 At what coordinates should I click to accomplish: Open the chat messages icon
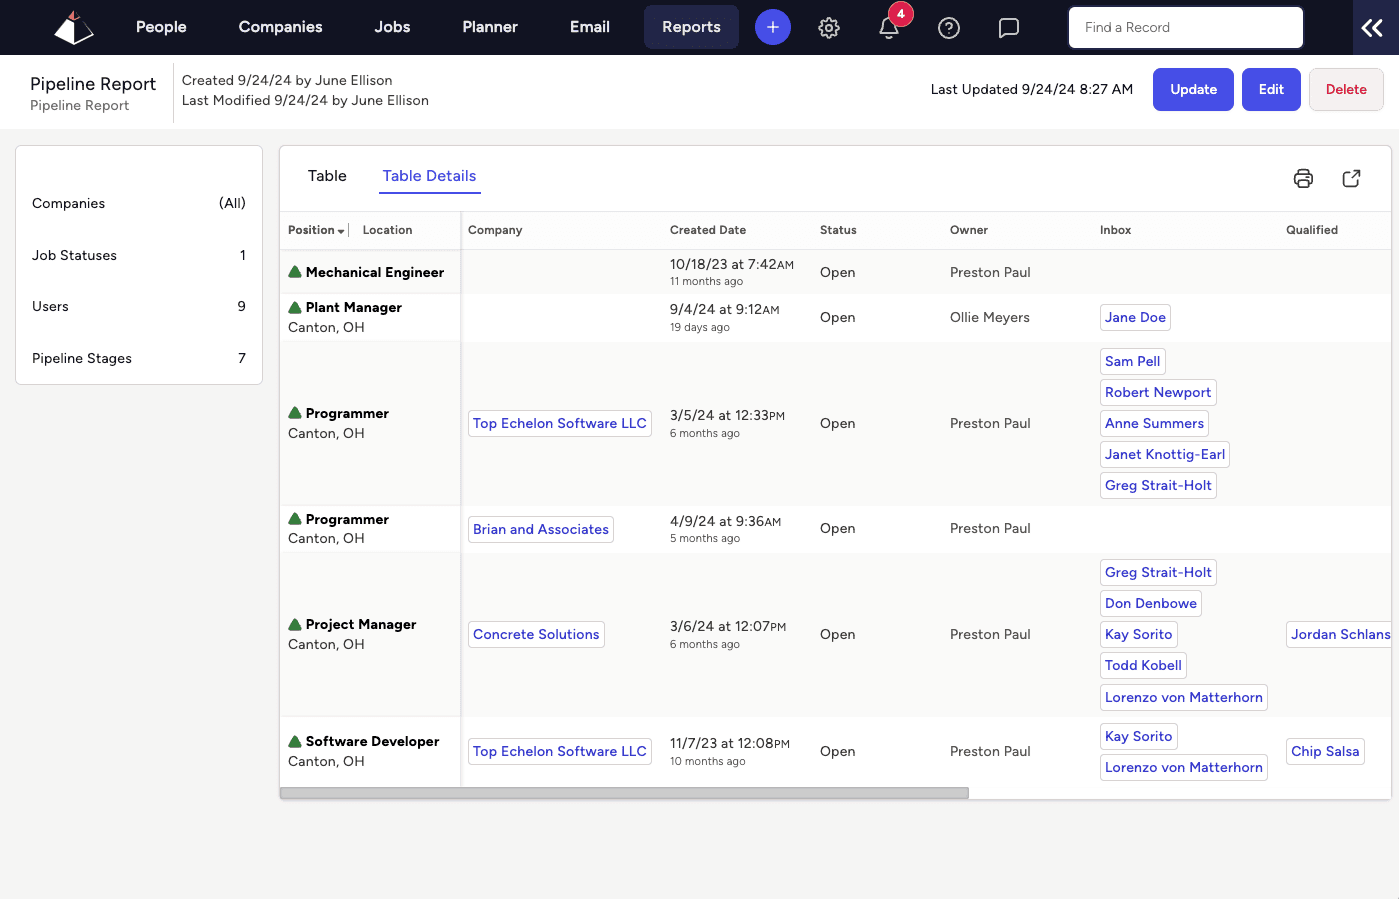[x=1009, y=28]
